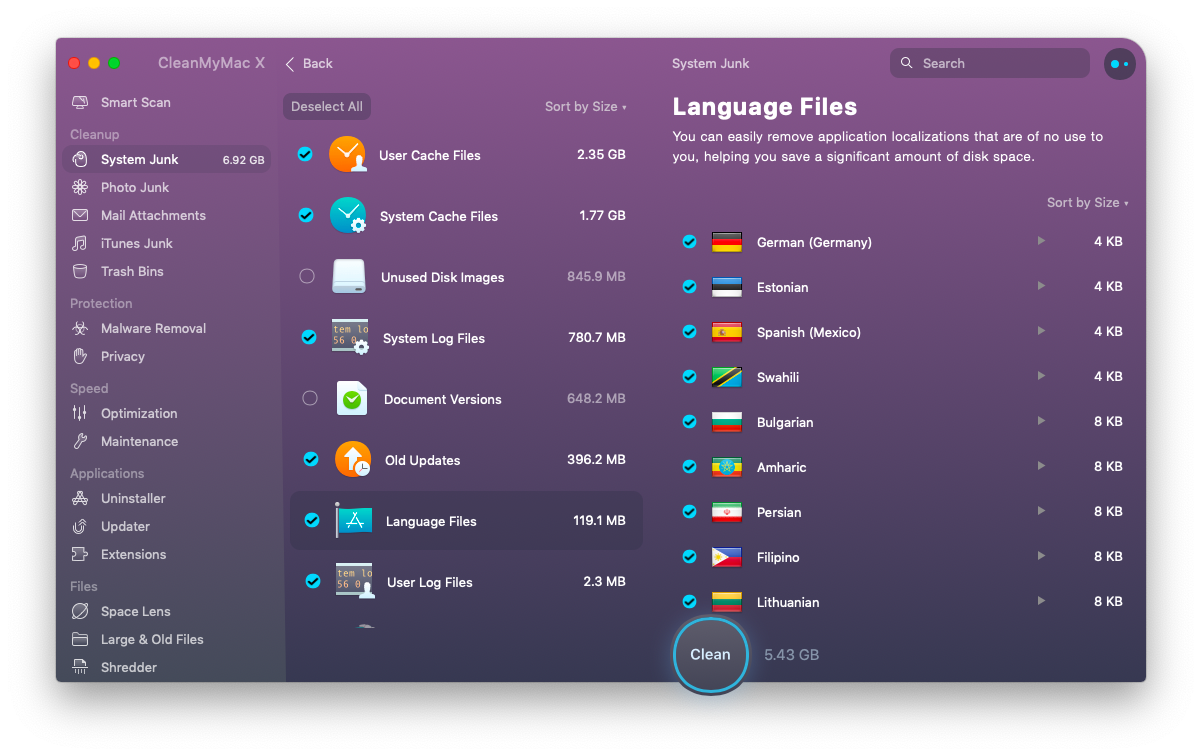Viewport: 1202px width, 756px height.
Task: Click the Trash Bins icon
Action: (x=80, y=272)
